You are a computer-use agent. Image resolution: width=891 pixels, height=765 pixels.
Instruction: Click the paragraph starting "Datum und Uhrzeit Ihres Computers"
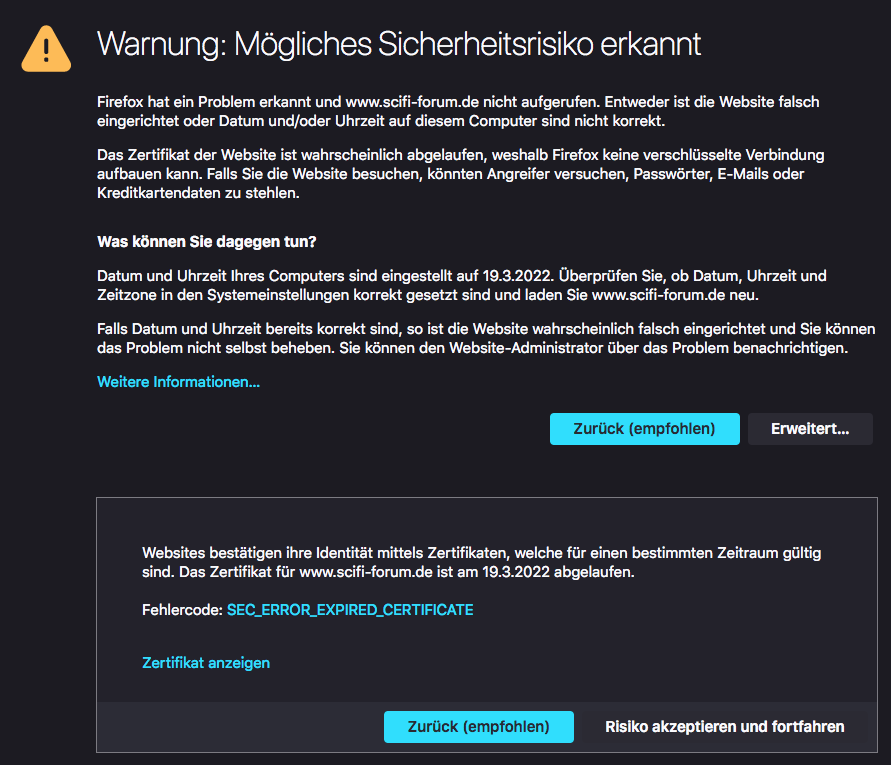[461, 285]
